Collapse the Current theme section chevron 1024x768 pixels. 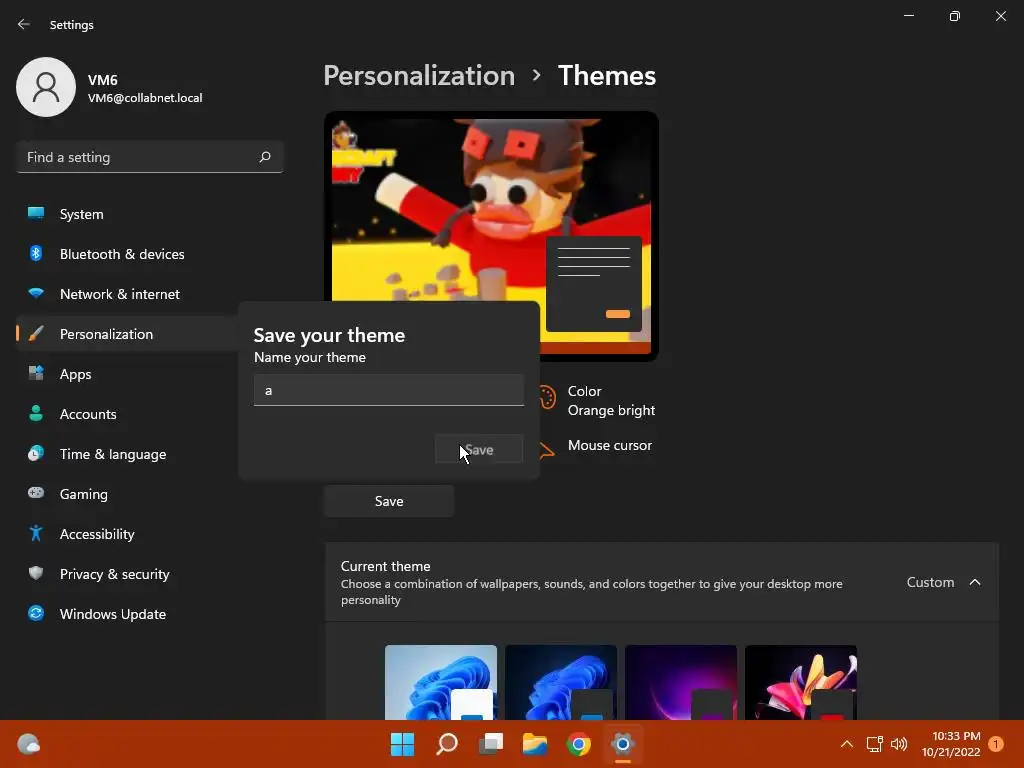click(975, 582)
